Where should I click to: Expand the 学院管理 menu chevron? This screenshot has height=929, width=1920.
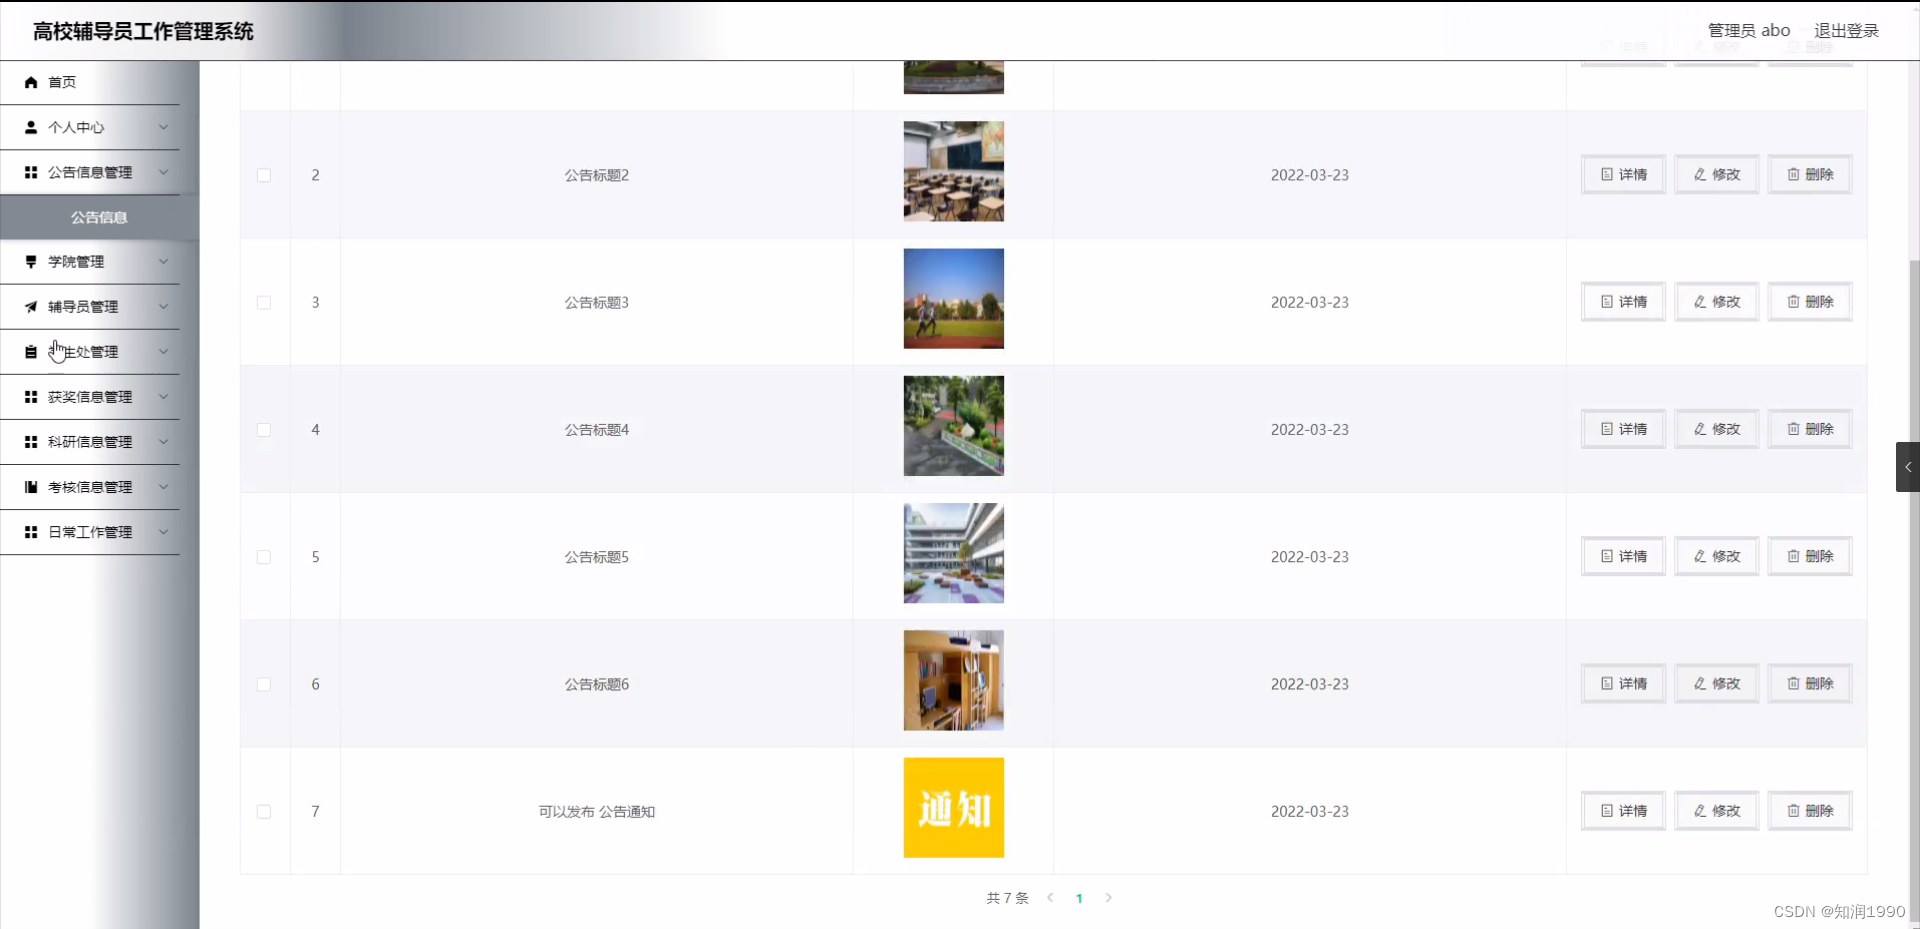coord(163,261)
